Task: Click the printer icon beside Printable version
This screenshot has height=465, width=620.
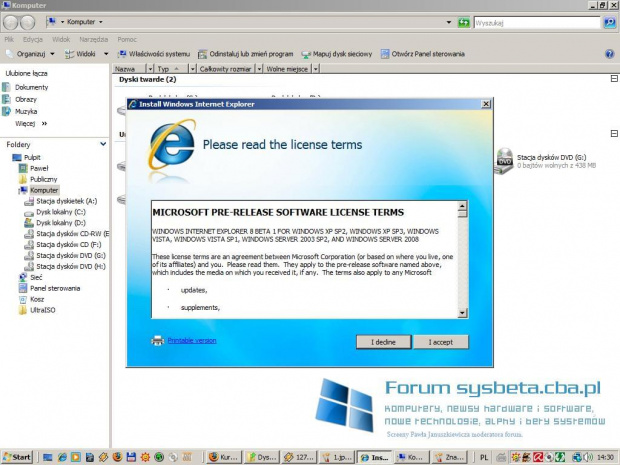Action: pos(157,340)
